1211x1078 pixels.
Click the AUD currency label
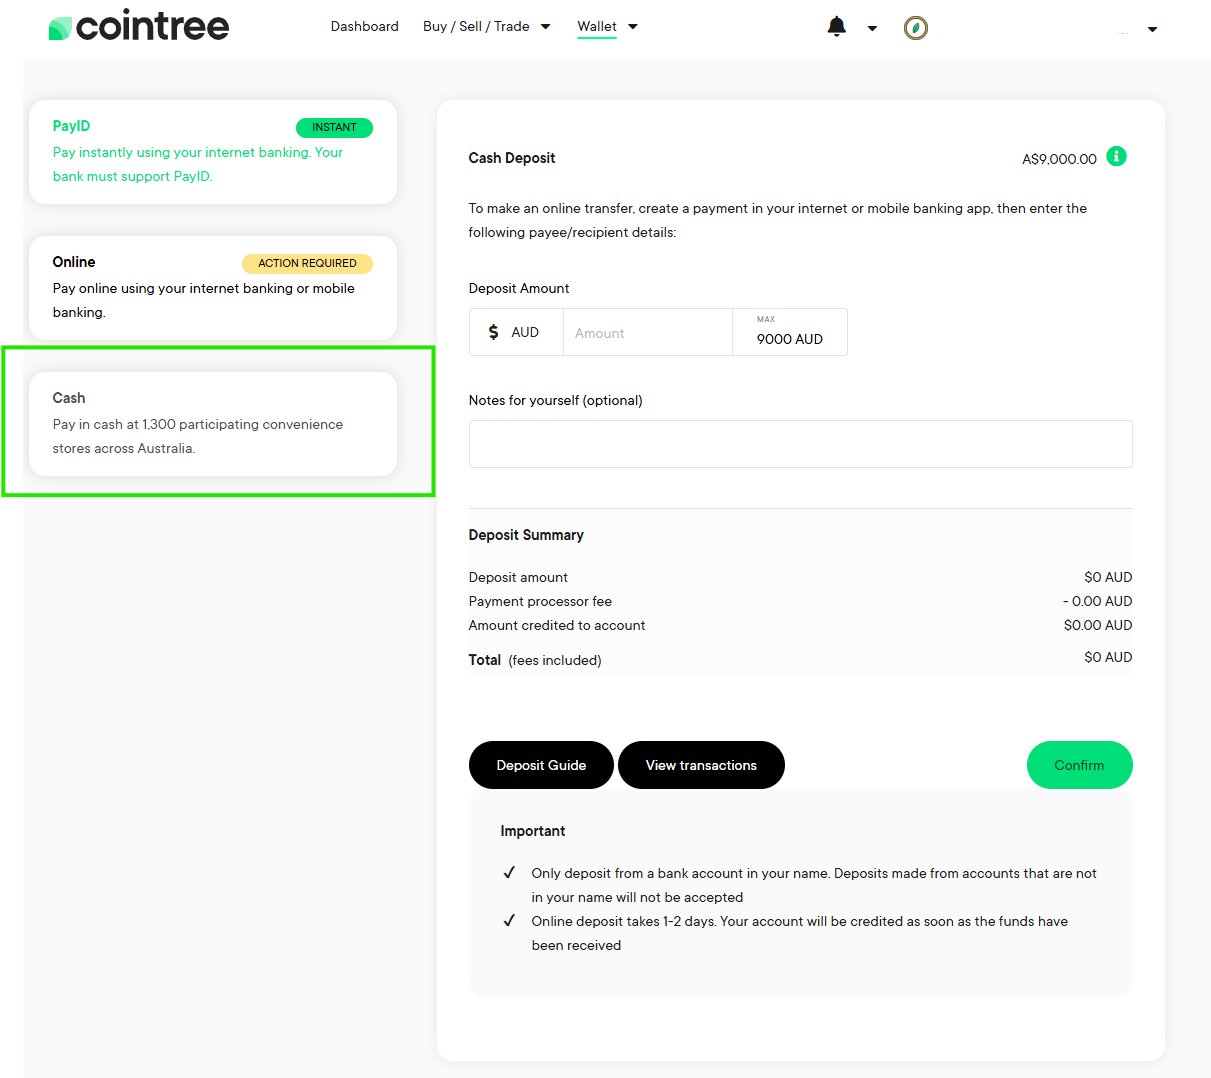tap(525, 332)
